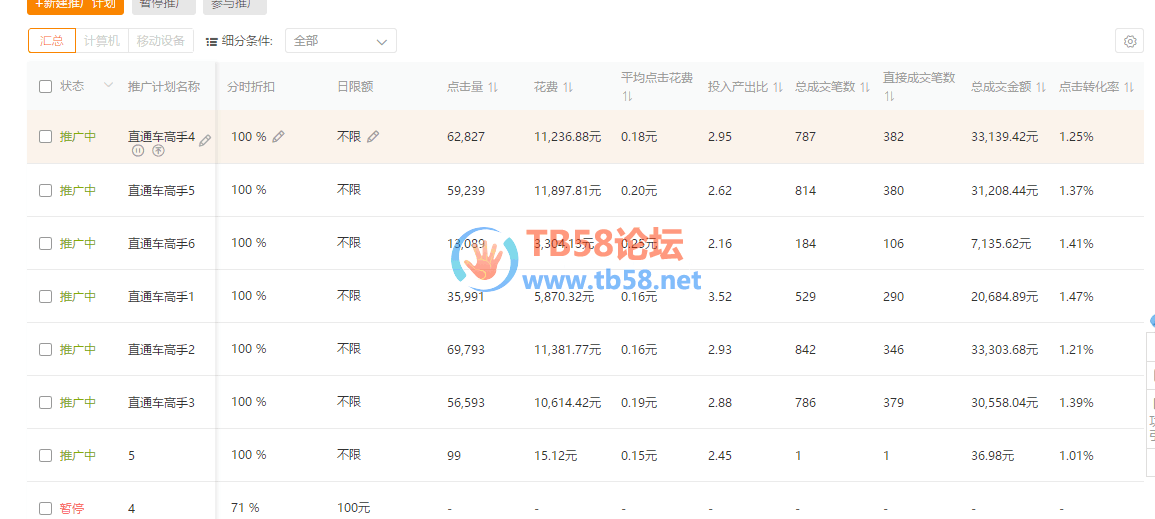Sort by 点击量 using its sort icon

coord(493,88)
